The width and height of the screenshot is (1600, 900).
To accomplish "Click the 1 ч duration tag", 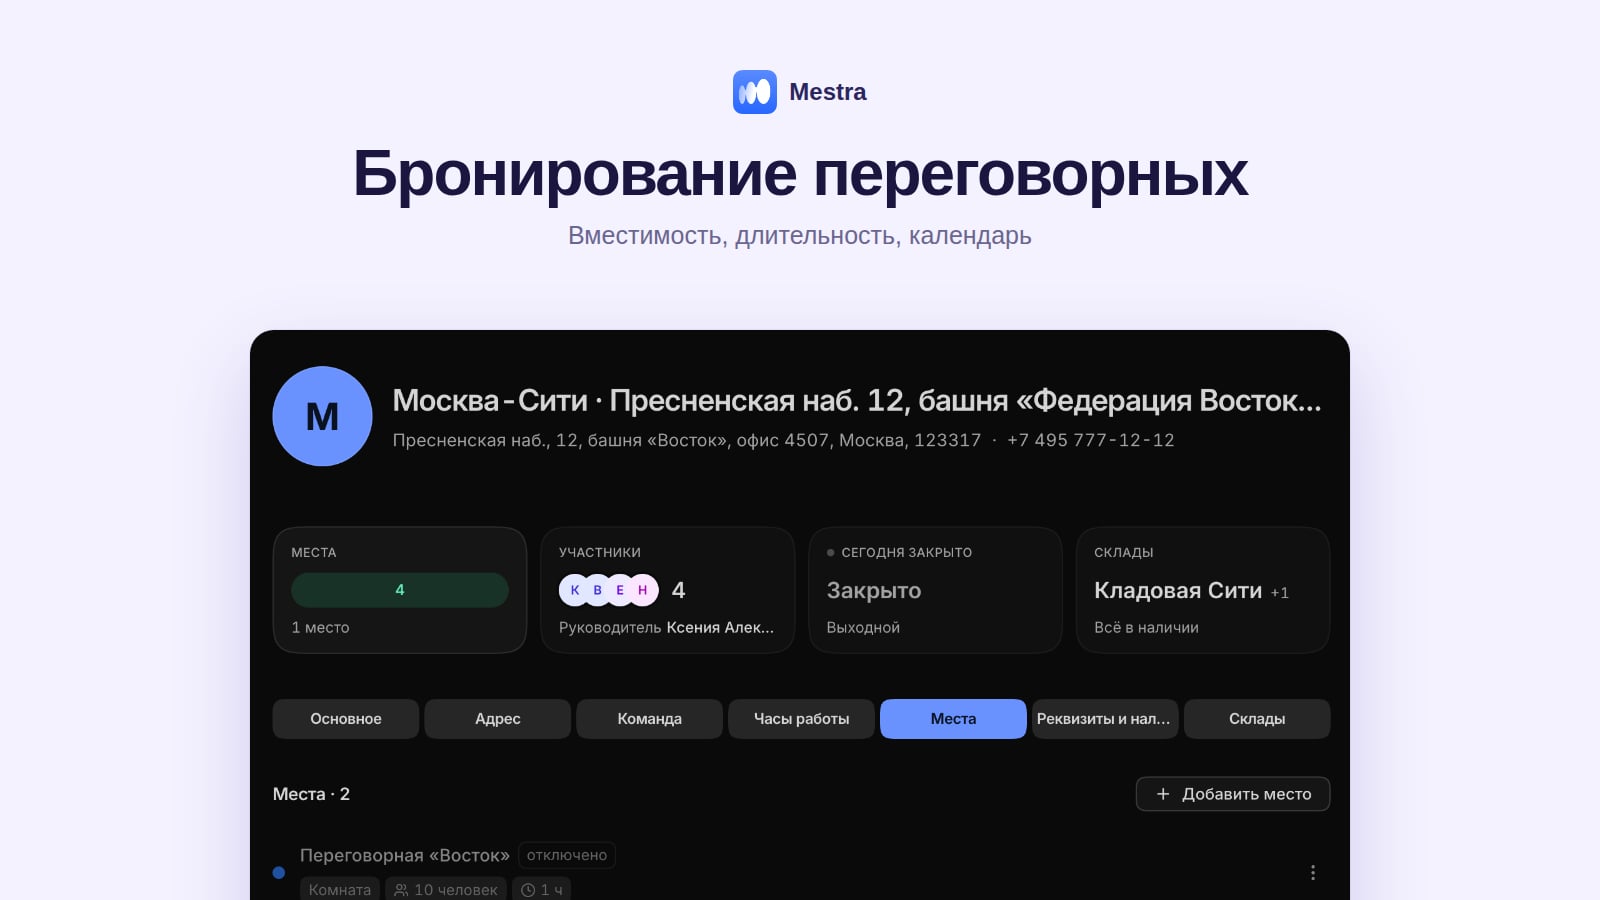I will point(542,889).
